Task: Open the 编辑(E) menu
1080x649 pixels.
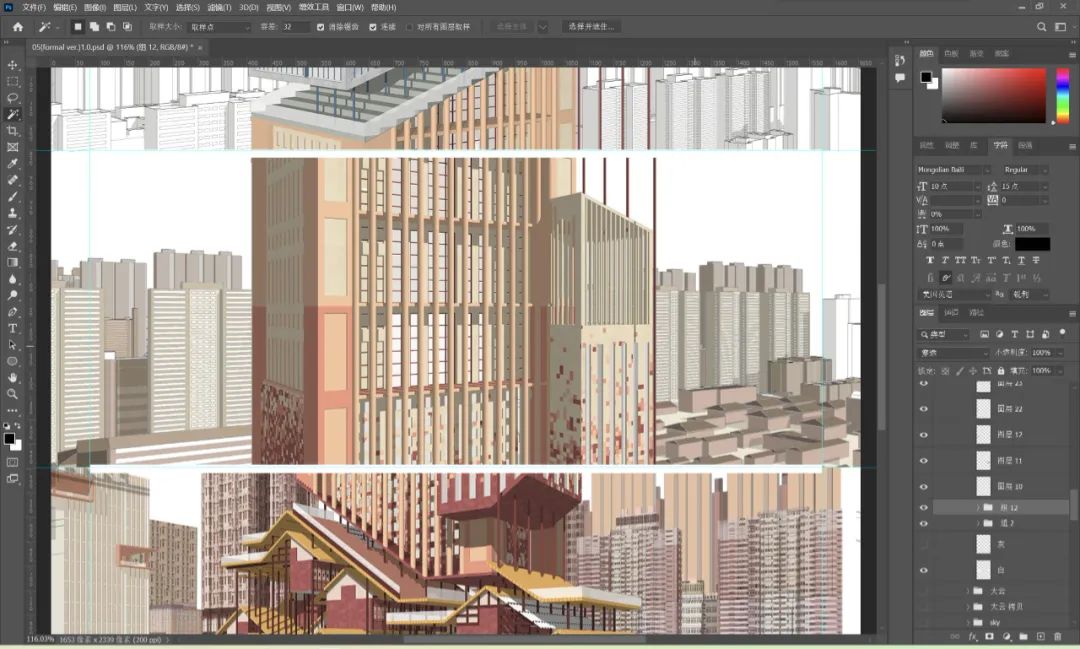Action: [x=65, y=8]
